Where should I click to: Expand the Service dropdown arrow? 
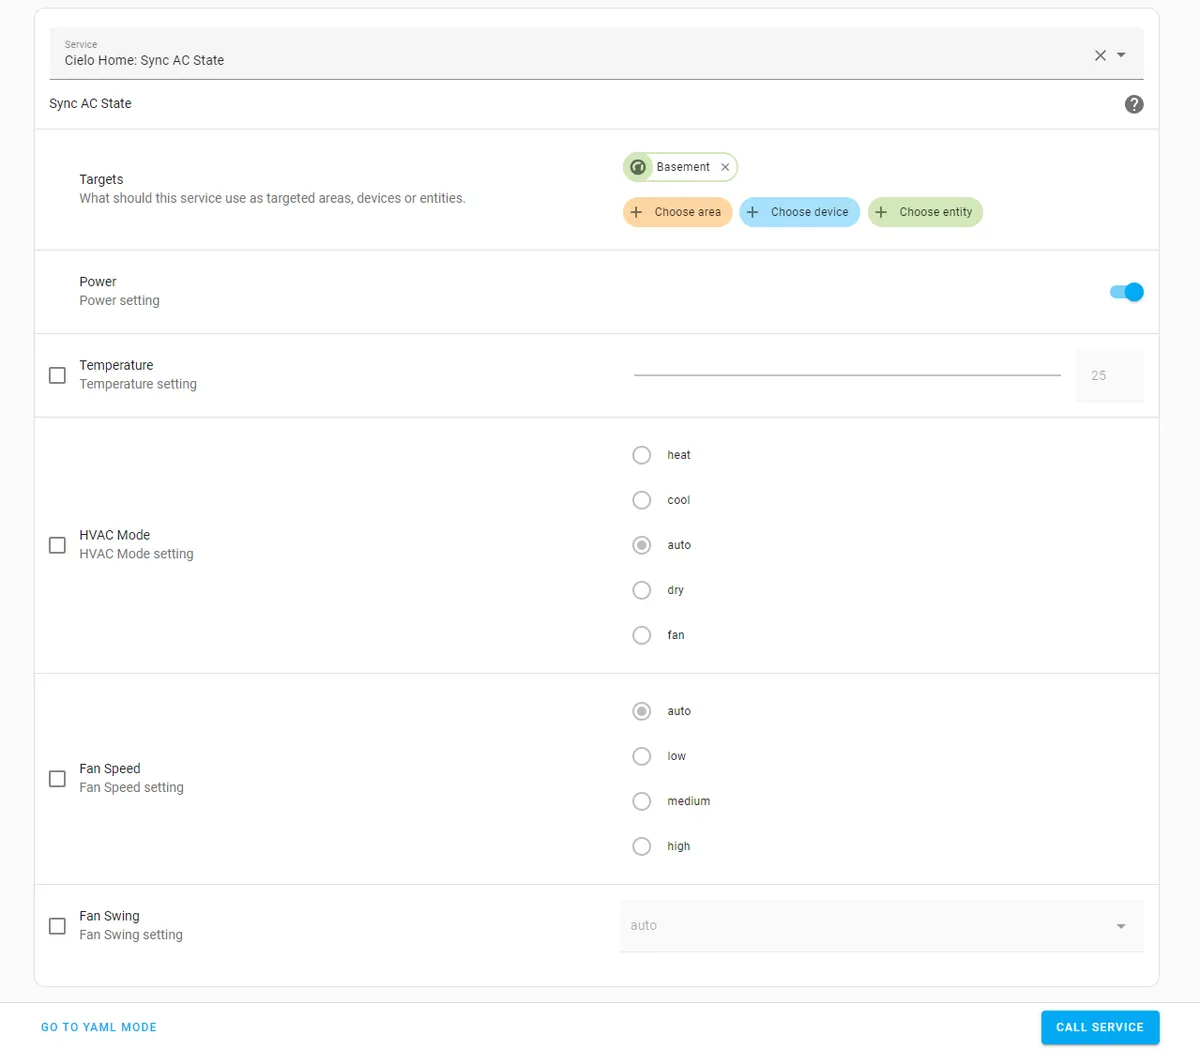click(x=1121, y=56)
